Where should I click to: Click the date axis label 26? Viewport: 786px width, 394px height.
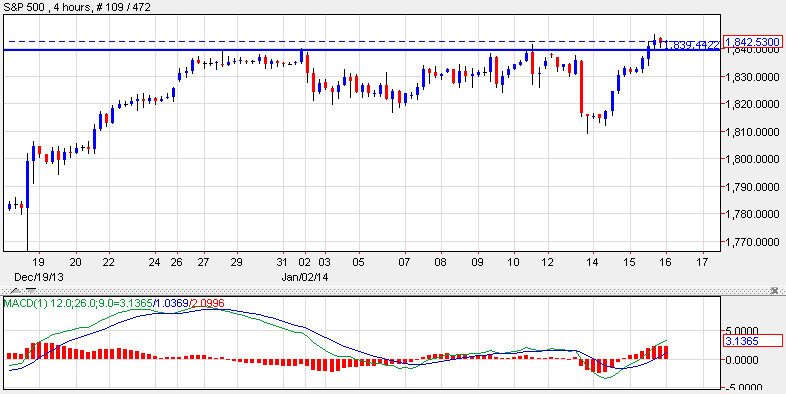pos(177,262)
